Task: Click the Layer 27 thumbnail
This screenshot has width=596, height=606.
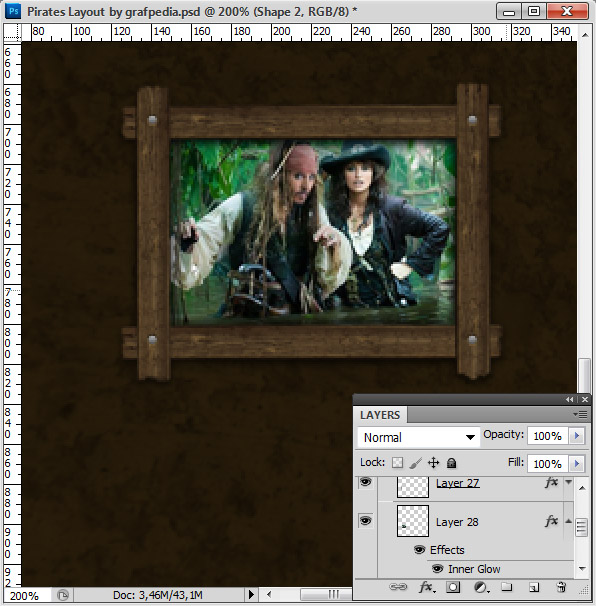Action: click(413, 487)
